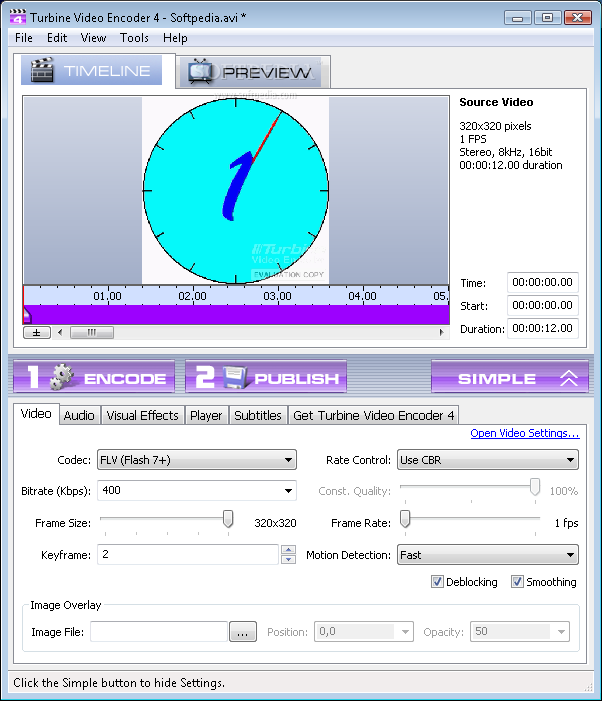Click the Const. Quality slider handle
This screenshot has height=701, width=602.
(535, 487)
